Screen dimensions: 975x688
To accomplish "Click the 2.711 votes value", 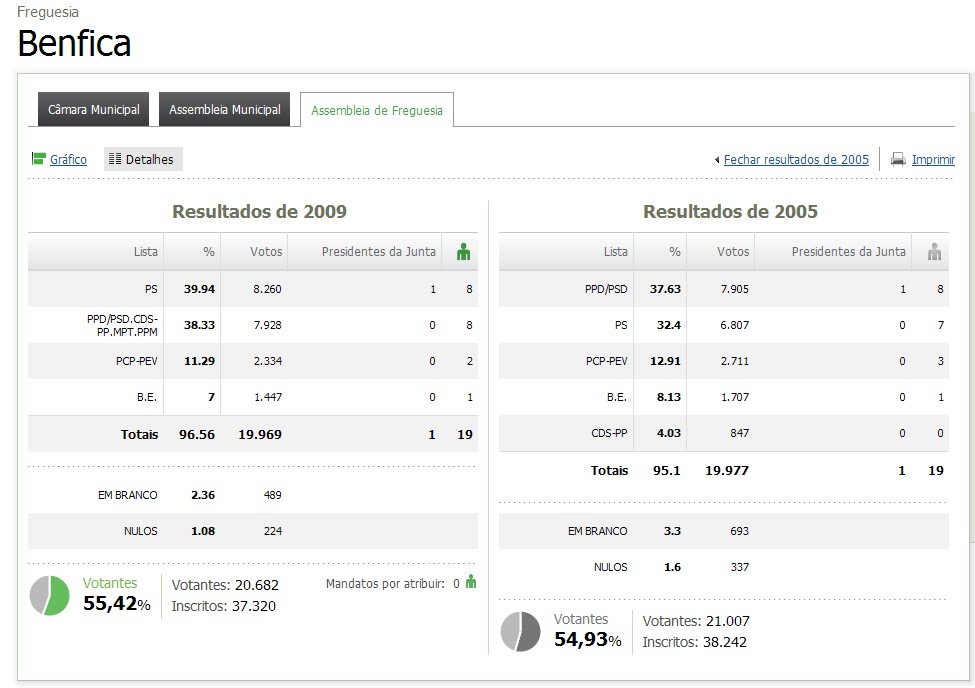I will (x=735, y=361).
